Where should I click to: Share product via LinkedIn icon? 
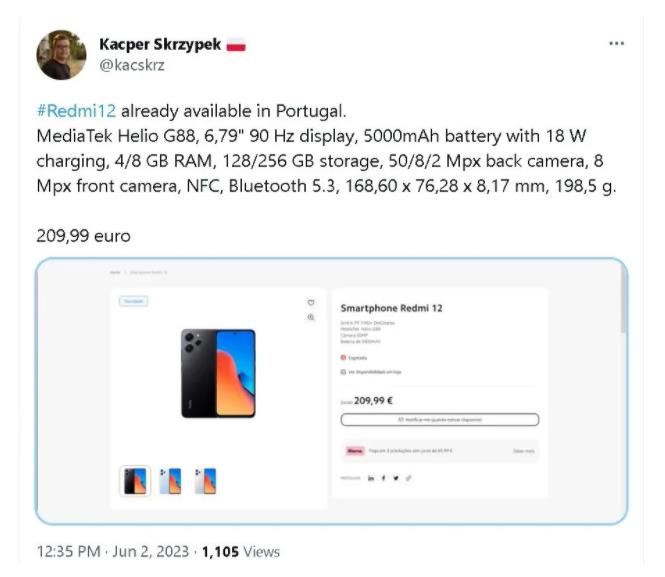(x=371, y=478)
